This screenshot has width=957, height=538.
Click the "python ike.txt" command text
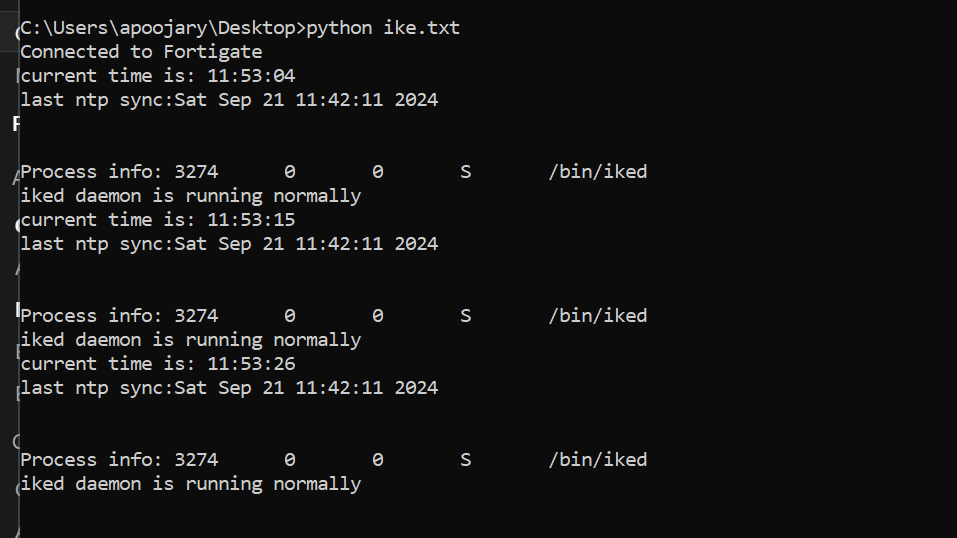[383, 28]
